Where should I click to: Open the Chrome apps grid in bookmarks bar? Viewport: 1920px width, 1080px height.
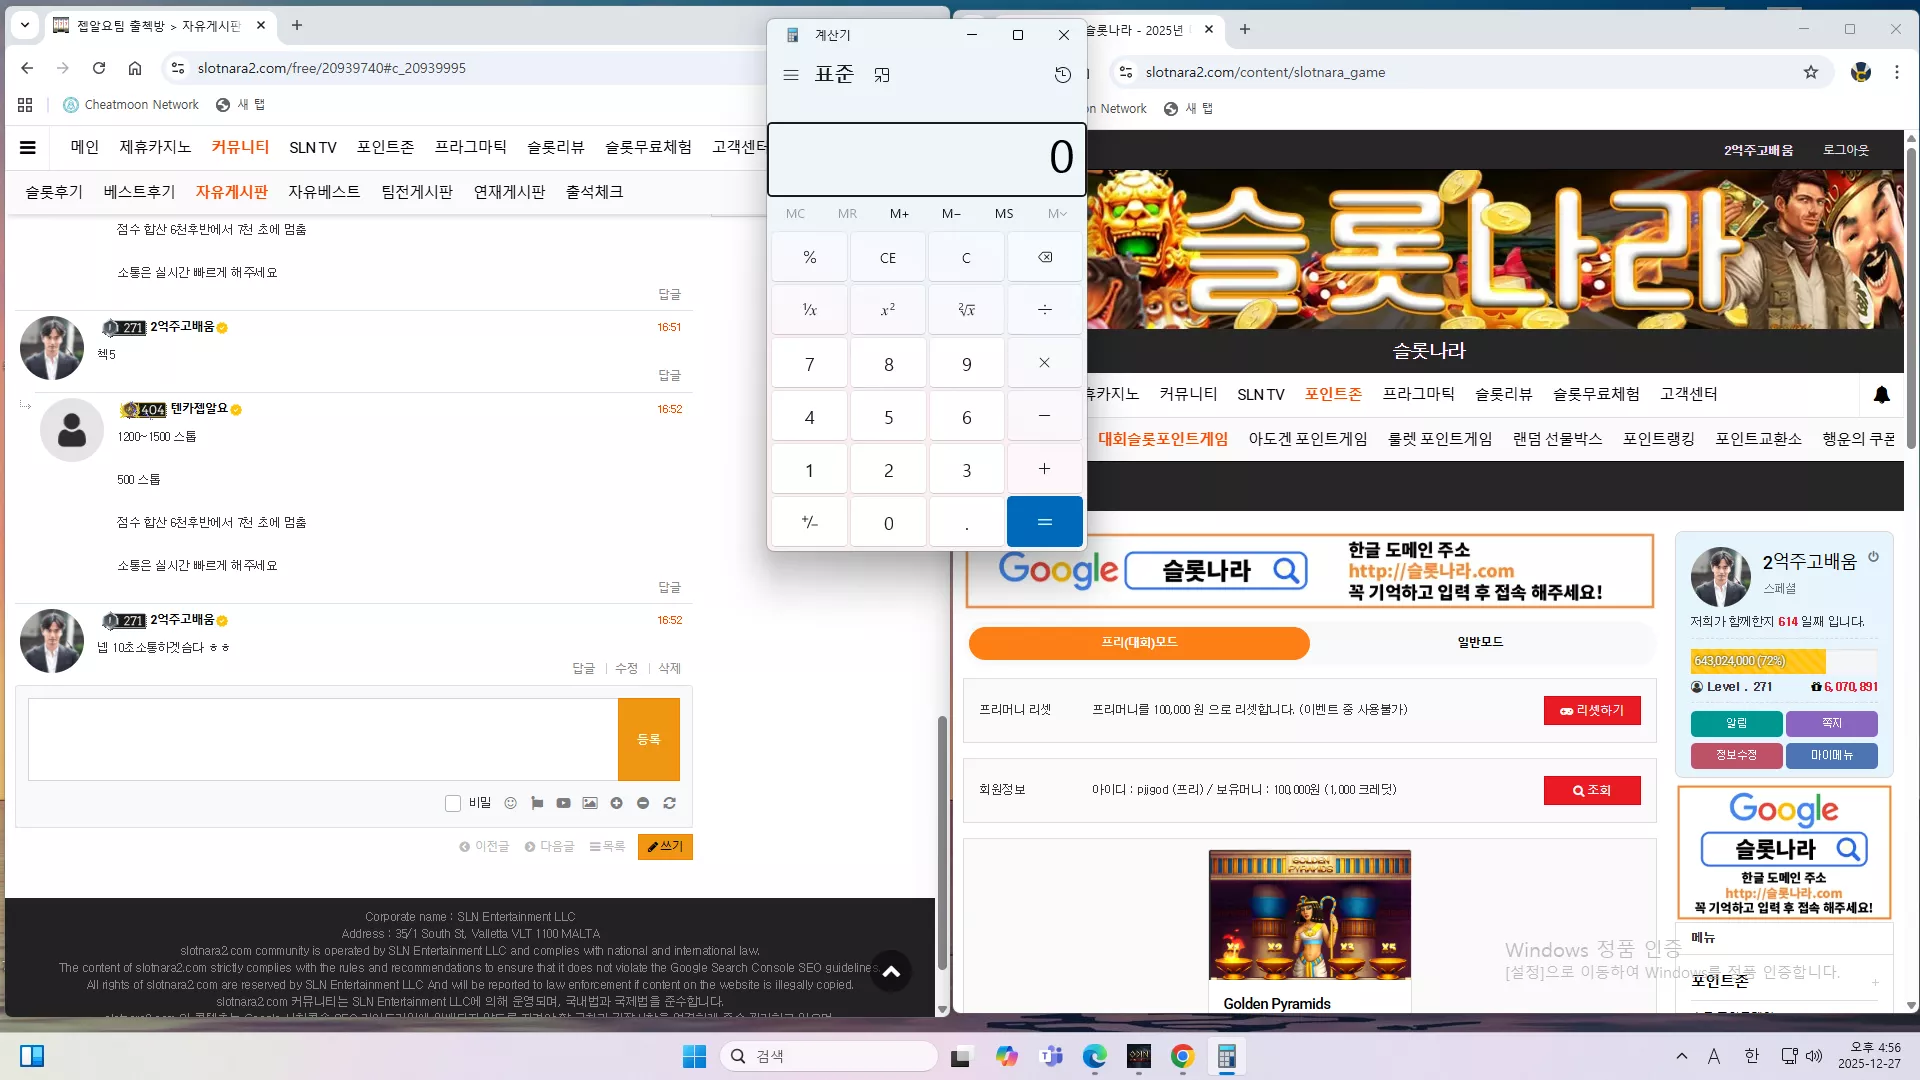pos(25,105)
